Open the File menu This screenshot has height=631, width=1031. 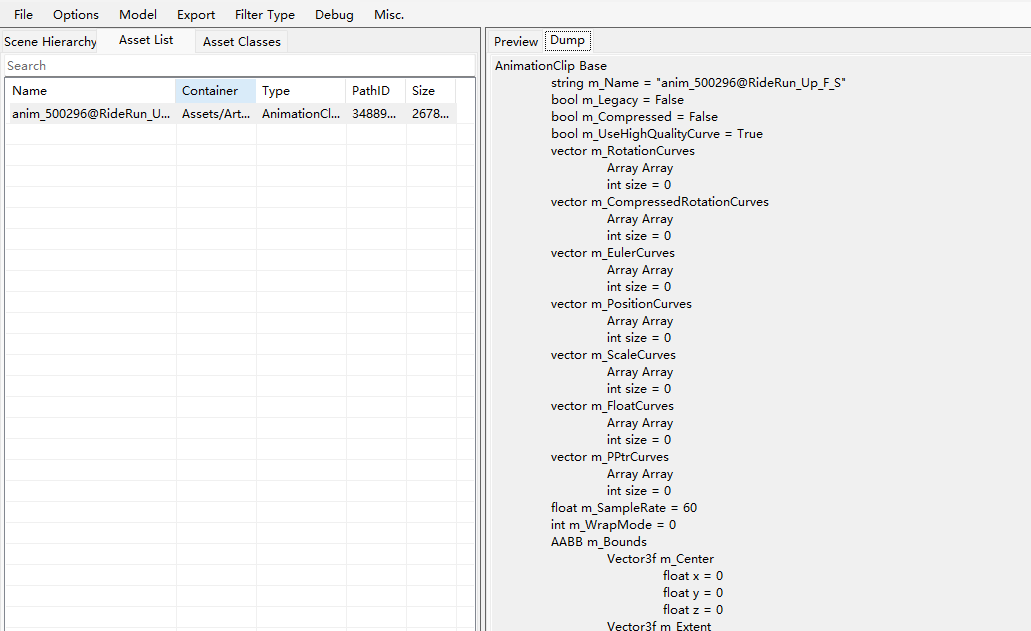pyautogui.click(x=23, y=15)
